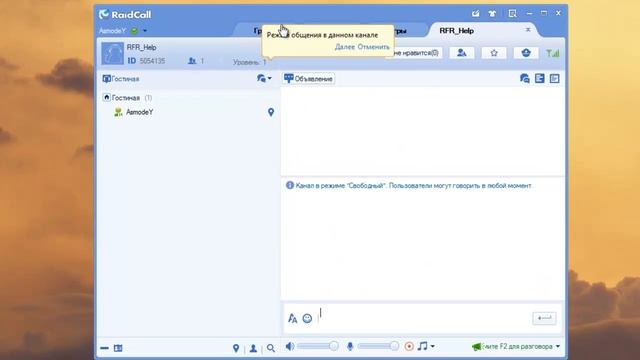
Task: Collapse the Гостиная (1) channel tree node
Action: click(107, 97)
